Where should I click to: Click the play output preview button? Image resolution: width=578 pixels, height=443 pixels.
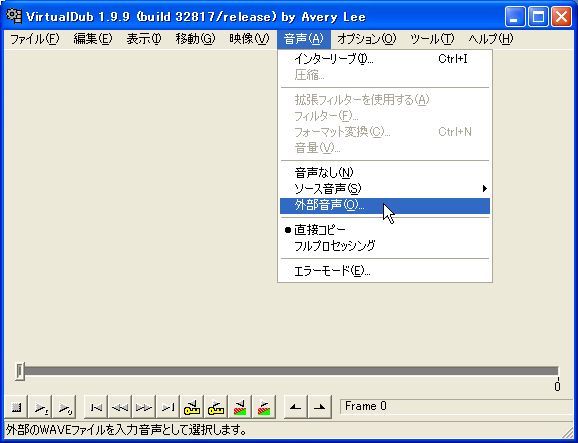[x=64, y=407]
